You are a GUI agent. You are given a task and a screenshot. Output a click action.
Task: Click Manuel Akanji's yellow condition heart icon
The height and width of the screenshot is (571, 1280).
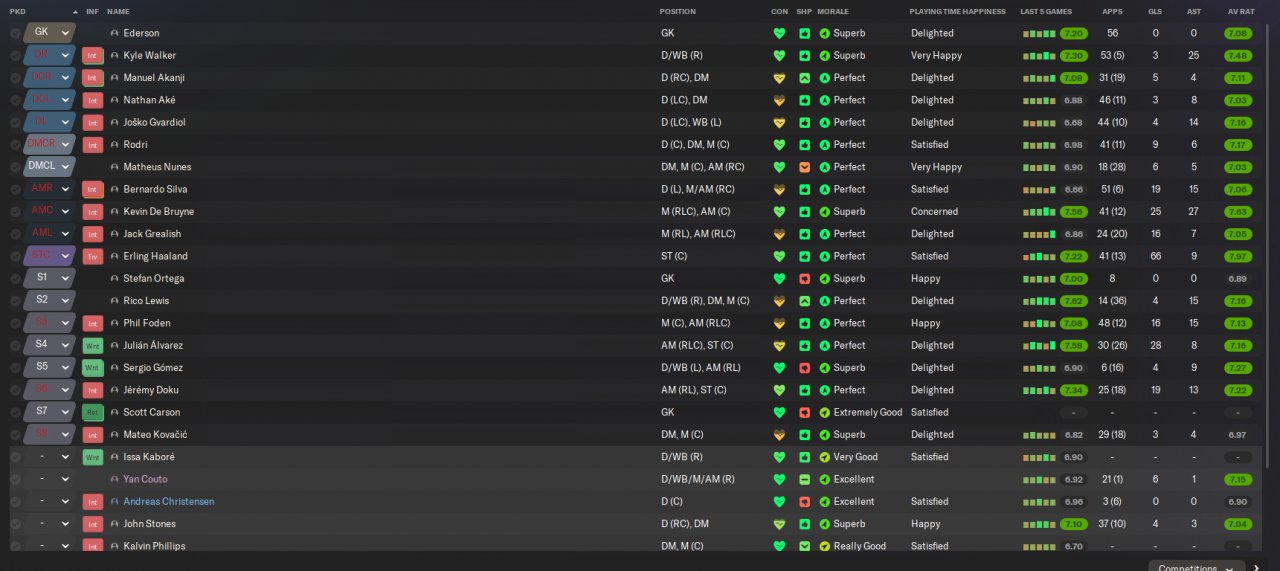(x=780, y=78)
